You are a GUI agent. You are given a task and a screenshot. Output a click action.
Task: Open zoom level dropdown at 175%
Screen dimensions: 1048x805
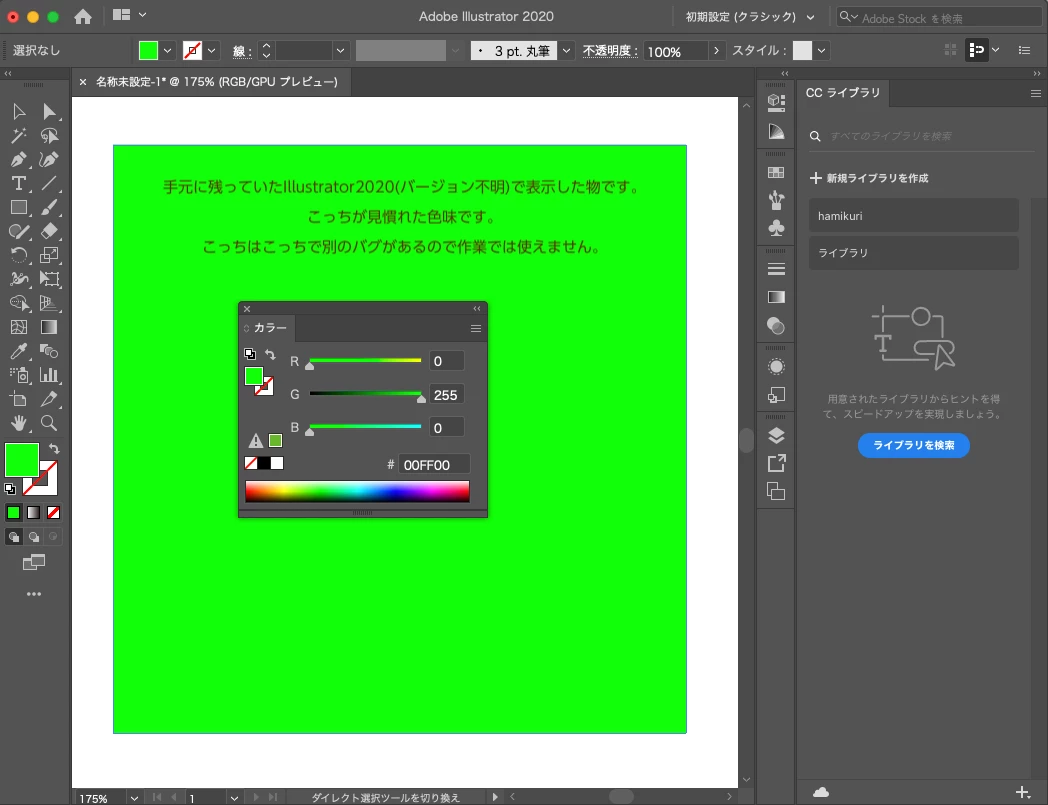point(134,798)
